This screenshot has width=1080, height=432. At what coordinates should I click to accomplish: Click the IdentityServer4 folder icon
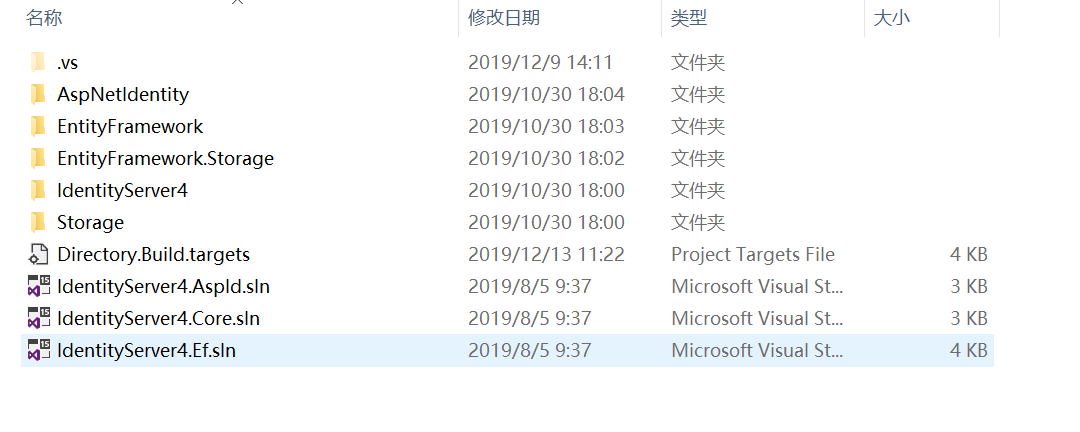[38, 191]
